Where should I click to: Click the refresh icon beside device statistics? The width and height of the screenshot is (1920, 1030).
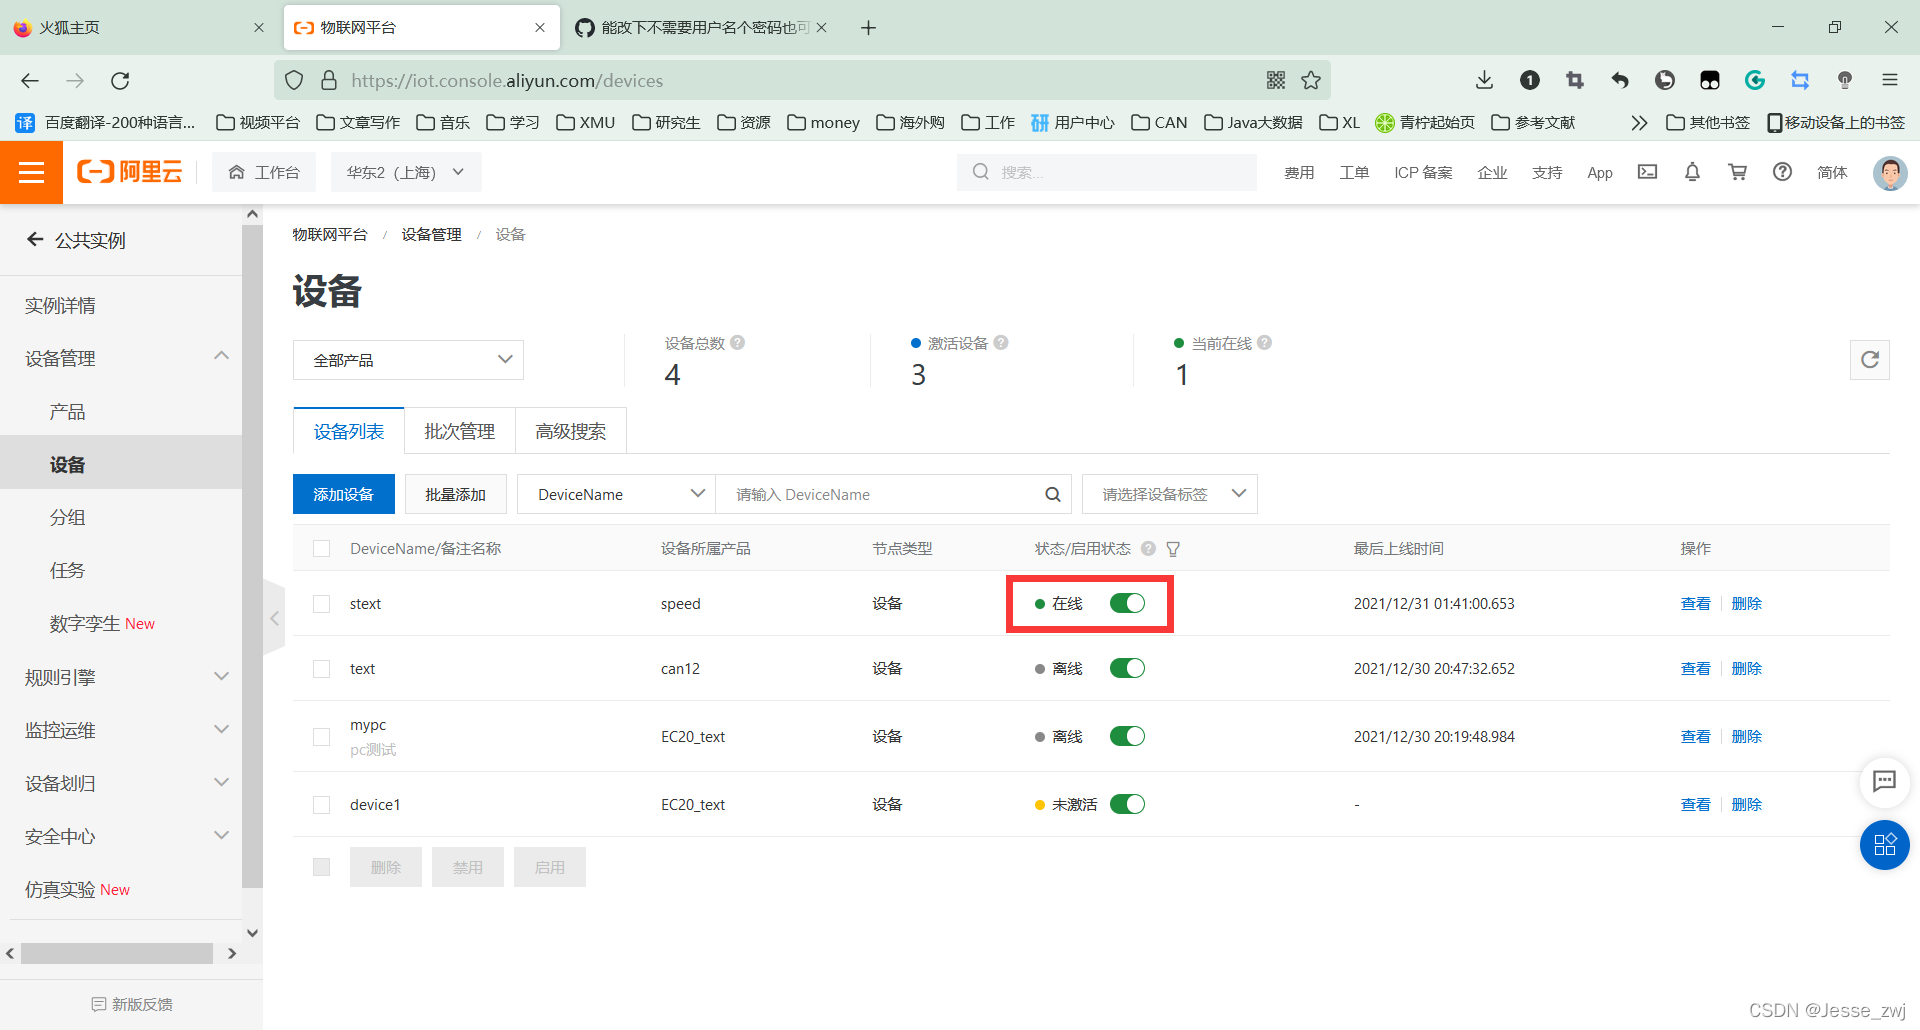point(1869,360)
